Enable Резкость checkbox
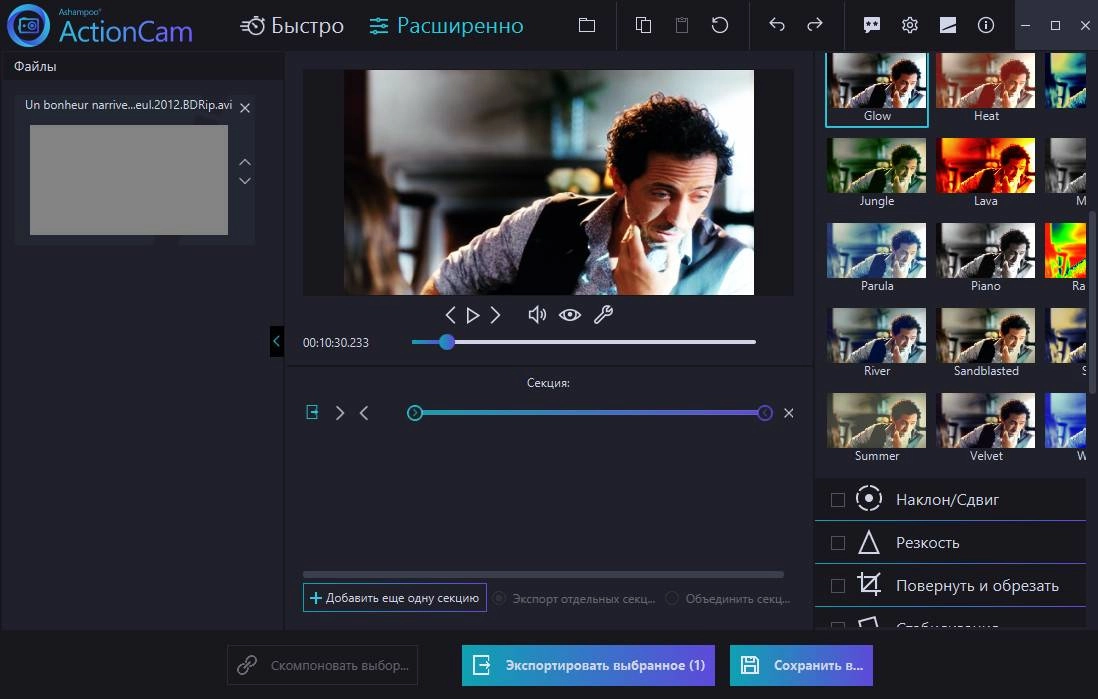This screenshot has height=699, width=1098. pos(838,543)
